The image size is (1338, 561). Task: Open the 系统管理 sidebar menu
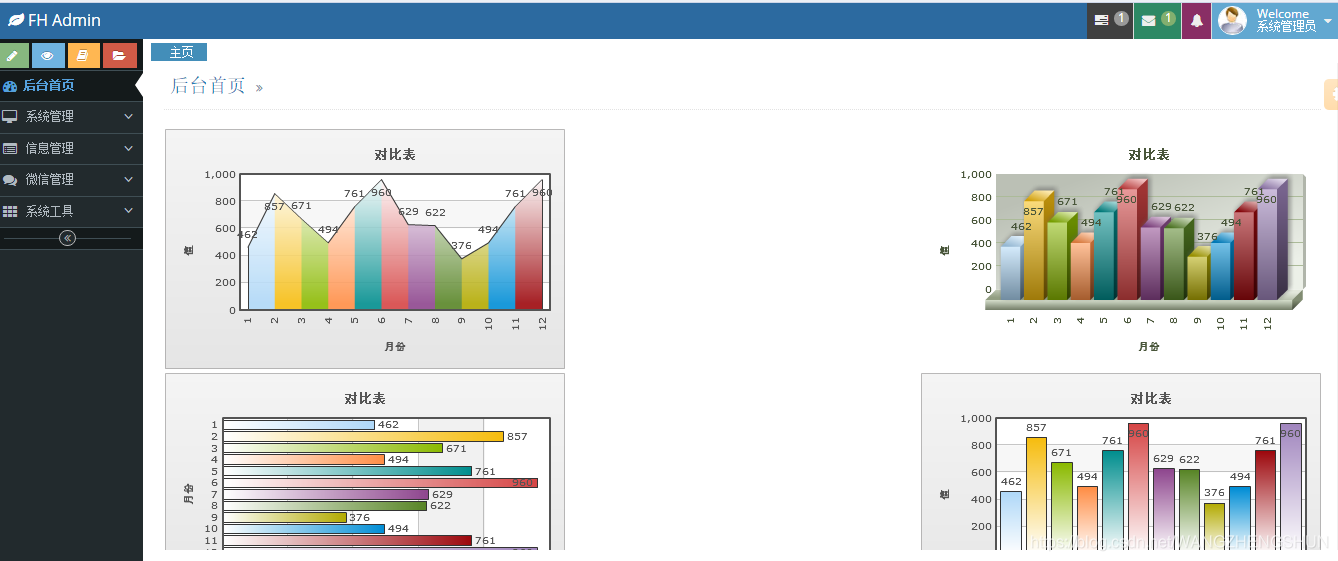tap(71, 117)
